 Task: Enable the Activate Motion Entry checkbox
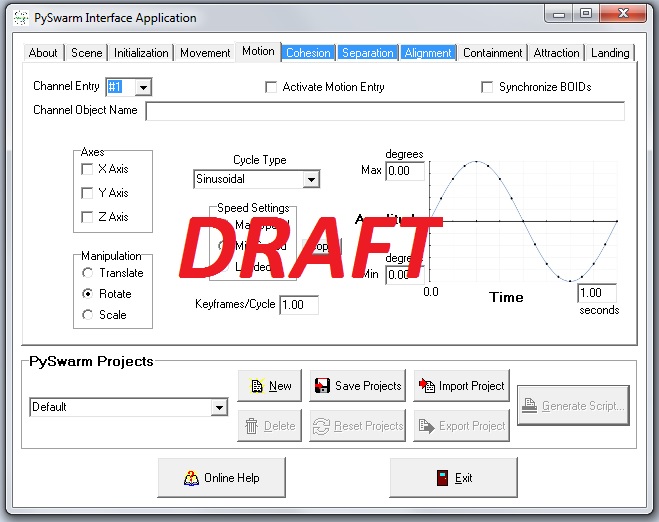coord(271,87)
